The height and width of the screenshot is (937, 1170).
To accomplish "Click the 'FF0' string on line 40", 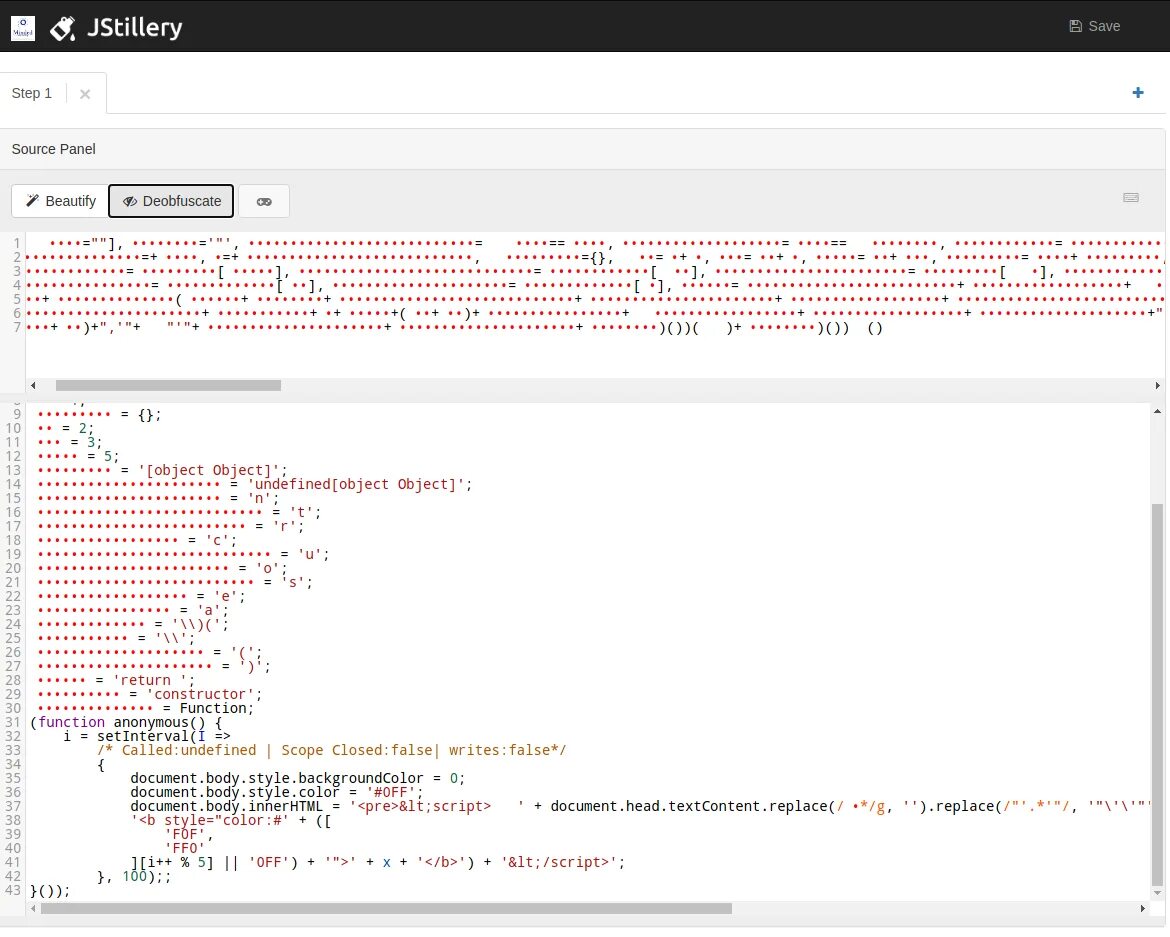I will point(184,849).
